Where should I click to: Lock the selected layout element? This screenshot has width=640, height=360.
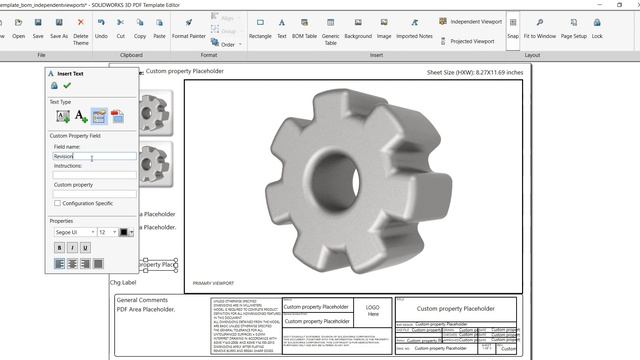click(x=597, y=28)
